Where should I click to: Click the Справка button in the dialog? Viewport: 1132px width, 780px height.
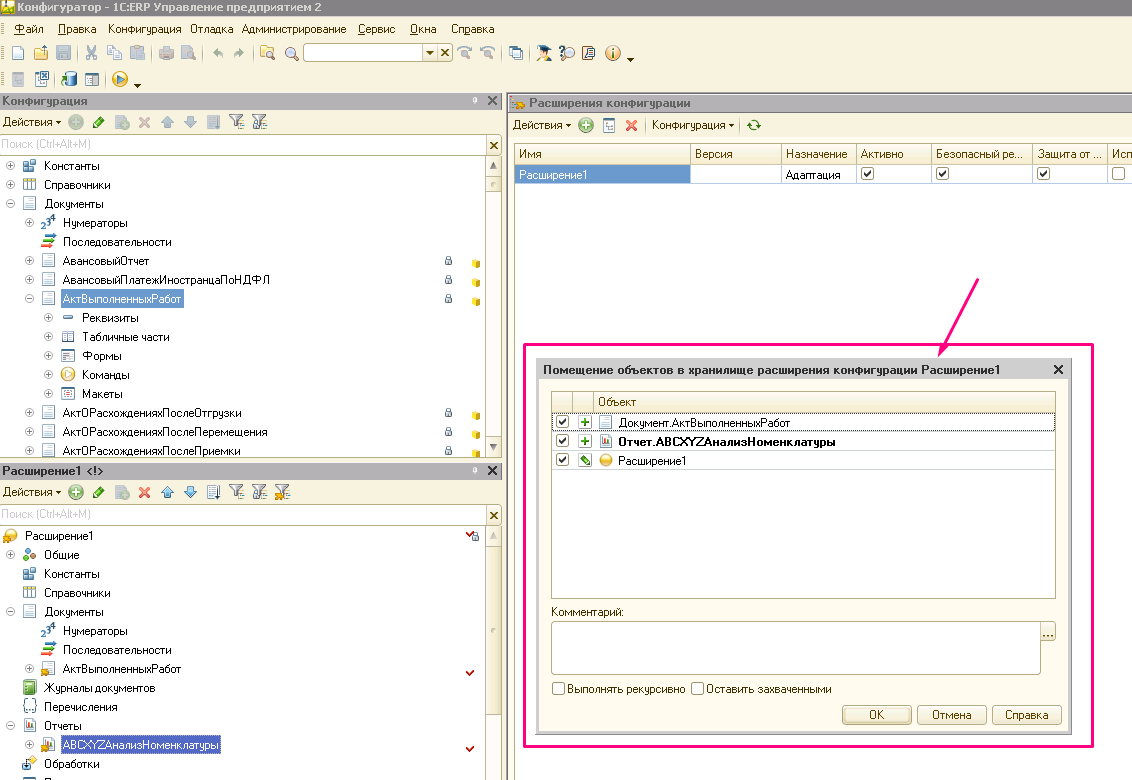[x=1027, y=715]
